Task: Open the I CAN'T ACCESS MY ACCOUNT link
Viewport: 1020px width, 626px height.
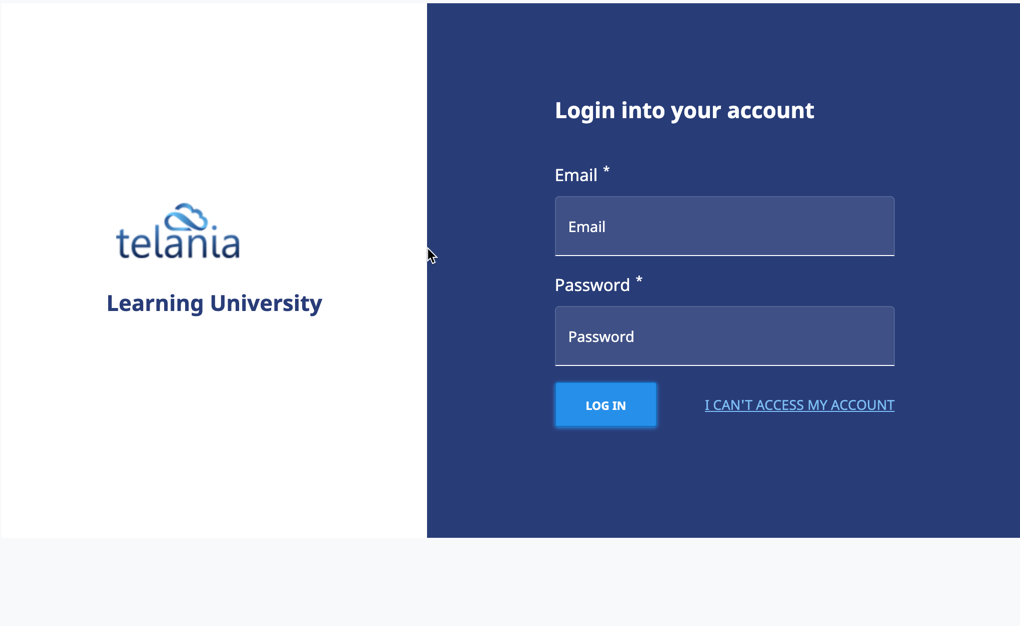Action: point(799,405)
